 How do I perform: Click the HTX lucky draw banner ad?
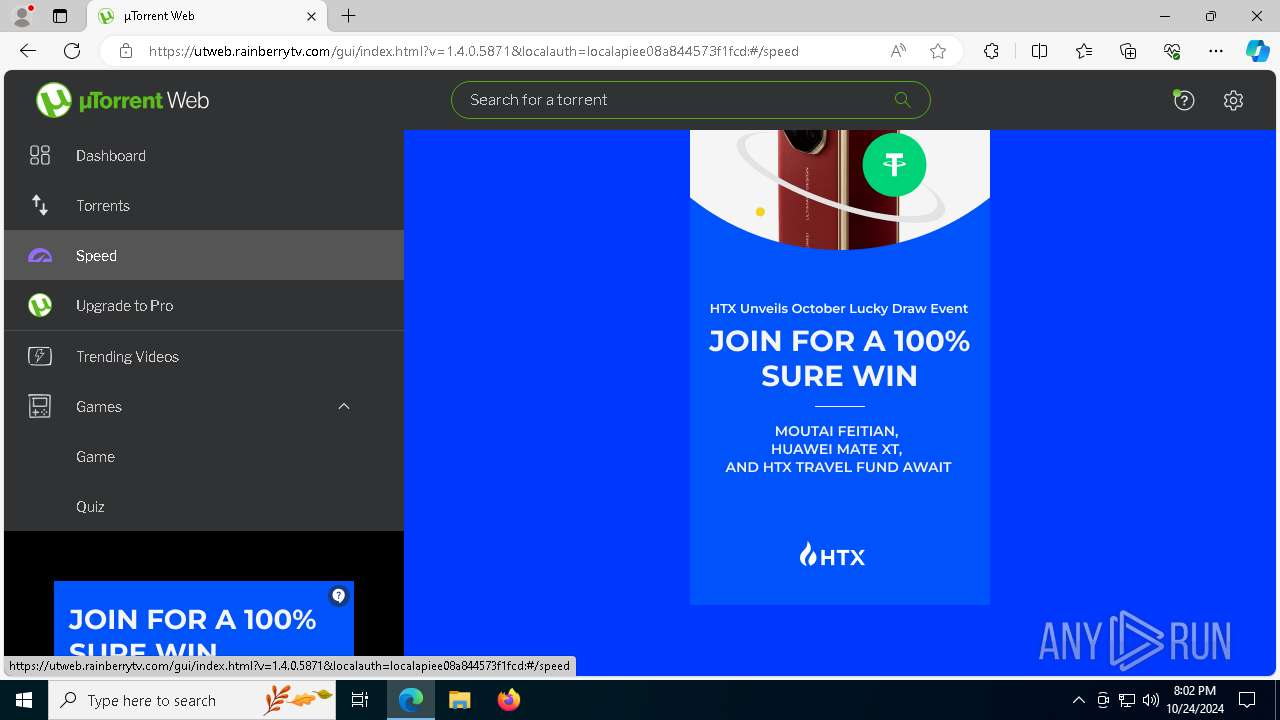click(840, 367)
